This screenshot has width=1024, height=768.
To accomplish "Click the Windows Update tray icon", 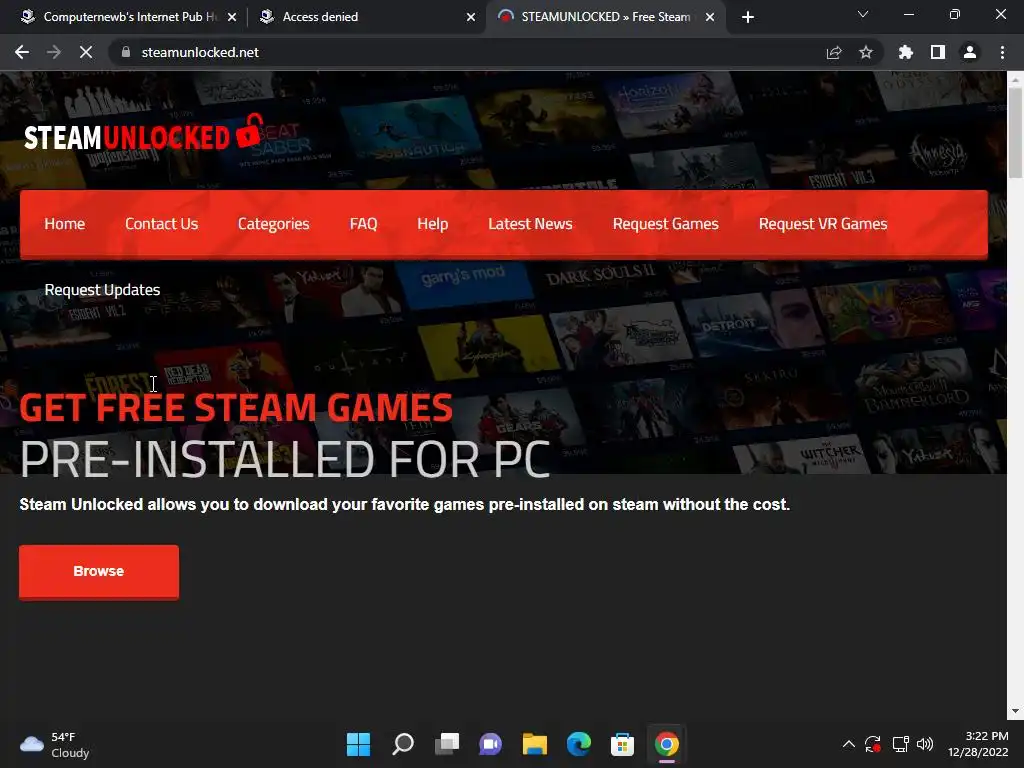I will 873,744.
